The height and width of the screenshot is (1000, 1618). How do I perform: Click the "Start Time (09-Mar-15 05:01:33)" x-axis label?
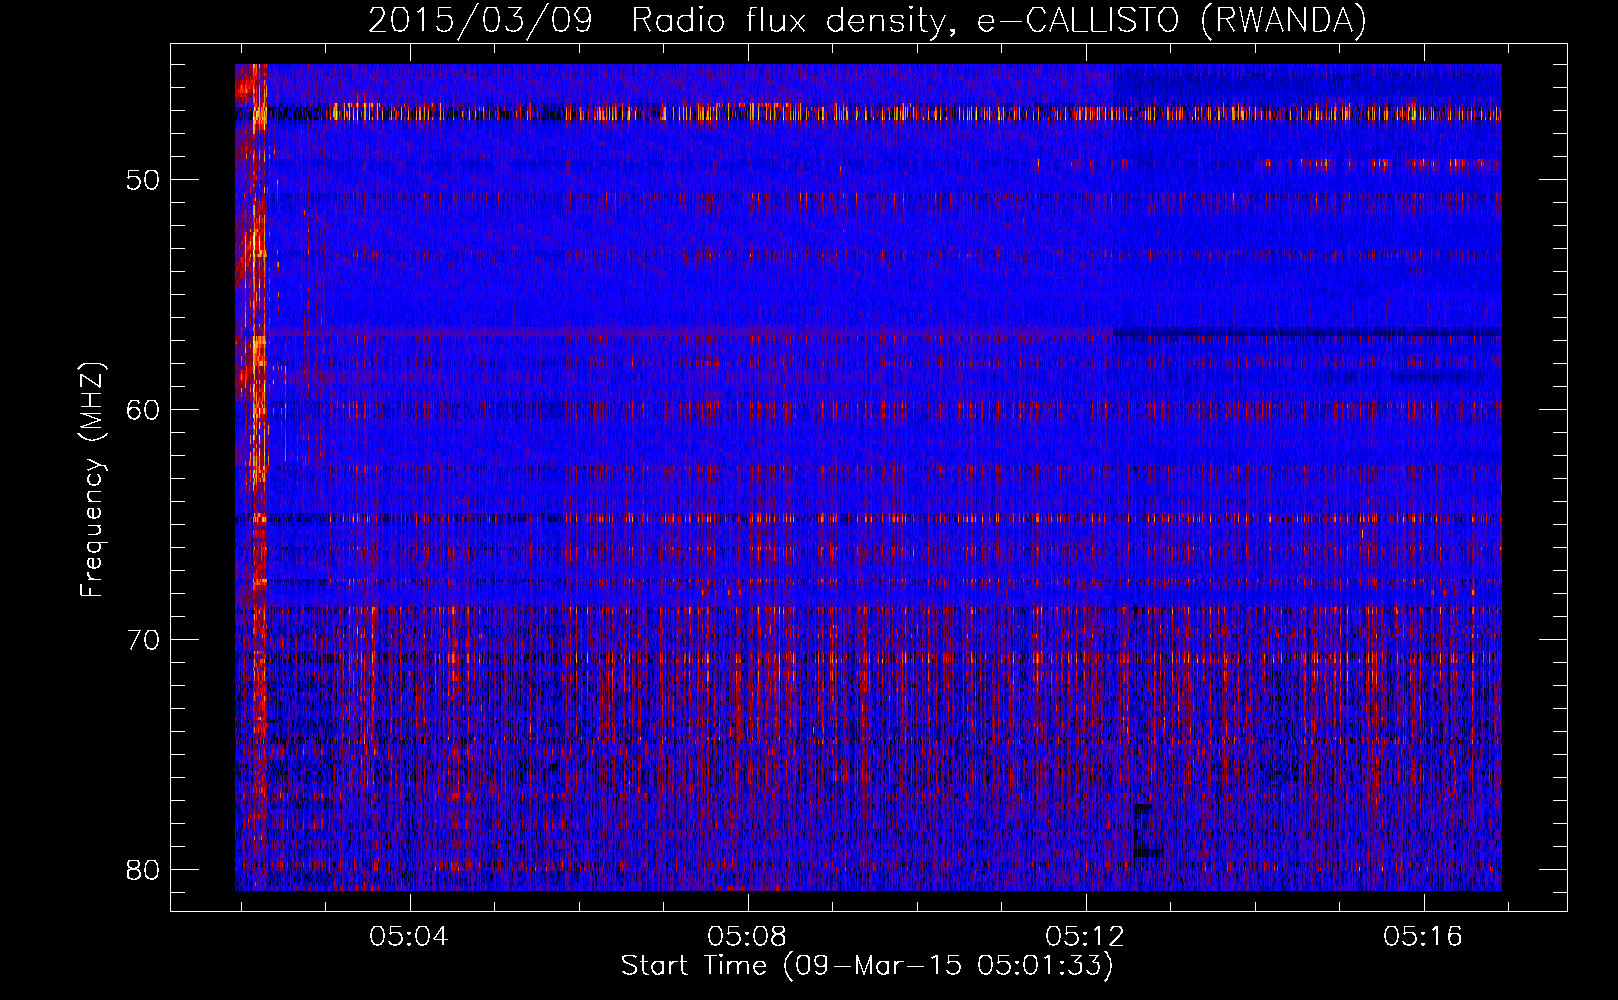point(867,966)
